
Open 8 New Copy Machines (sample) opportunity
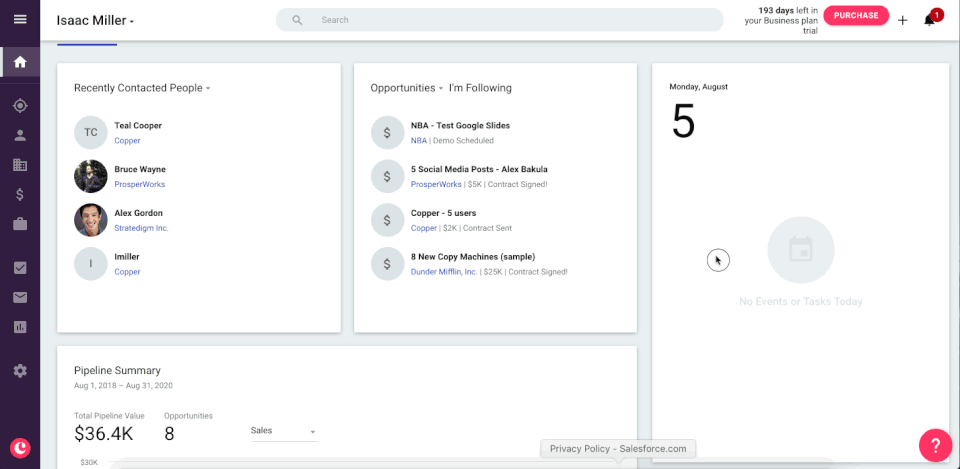[473, 257]
